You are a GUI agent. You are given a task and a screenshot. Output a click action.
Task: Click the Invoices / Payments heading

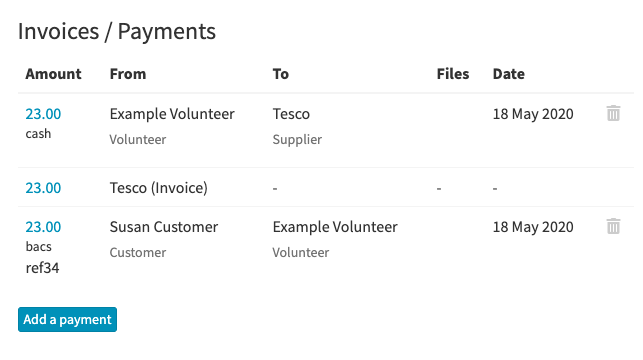pyautogui.click(x=117, y=32)
